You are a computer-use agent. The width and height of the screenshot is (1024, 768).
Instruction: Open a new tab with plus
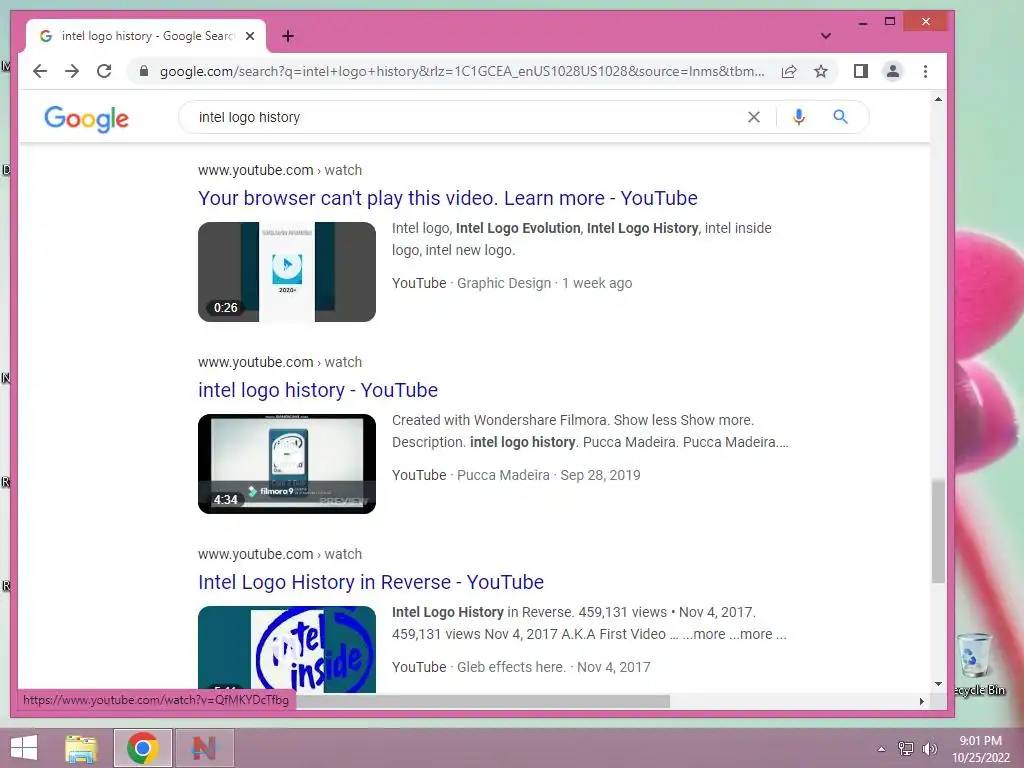coord(288,36)
